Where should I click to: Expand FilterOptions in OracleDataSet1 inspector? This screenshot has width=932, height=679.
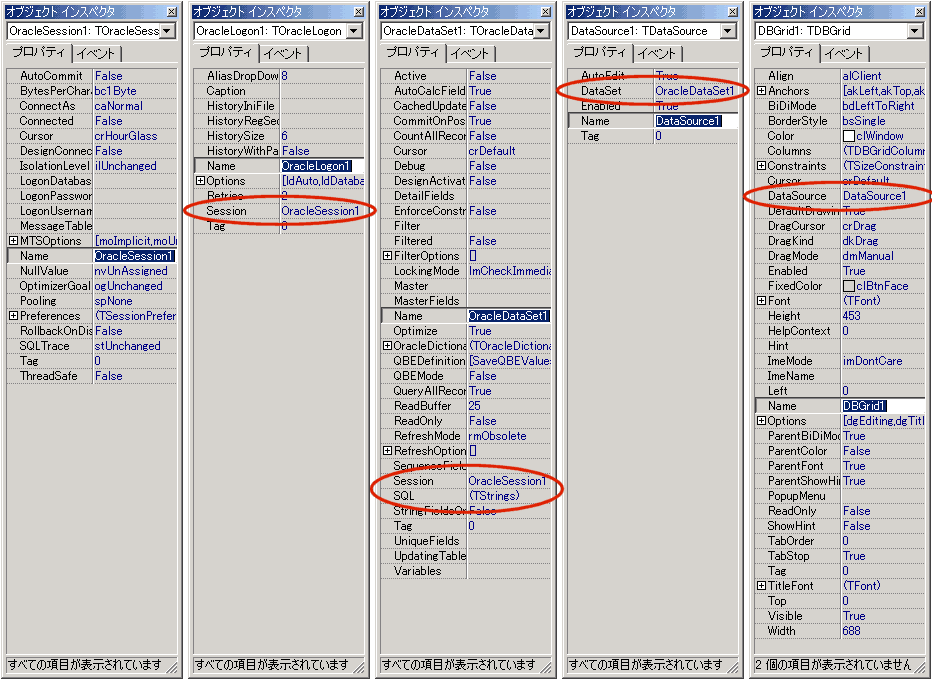388,256
